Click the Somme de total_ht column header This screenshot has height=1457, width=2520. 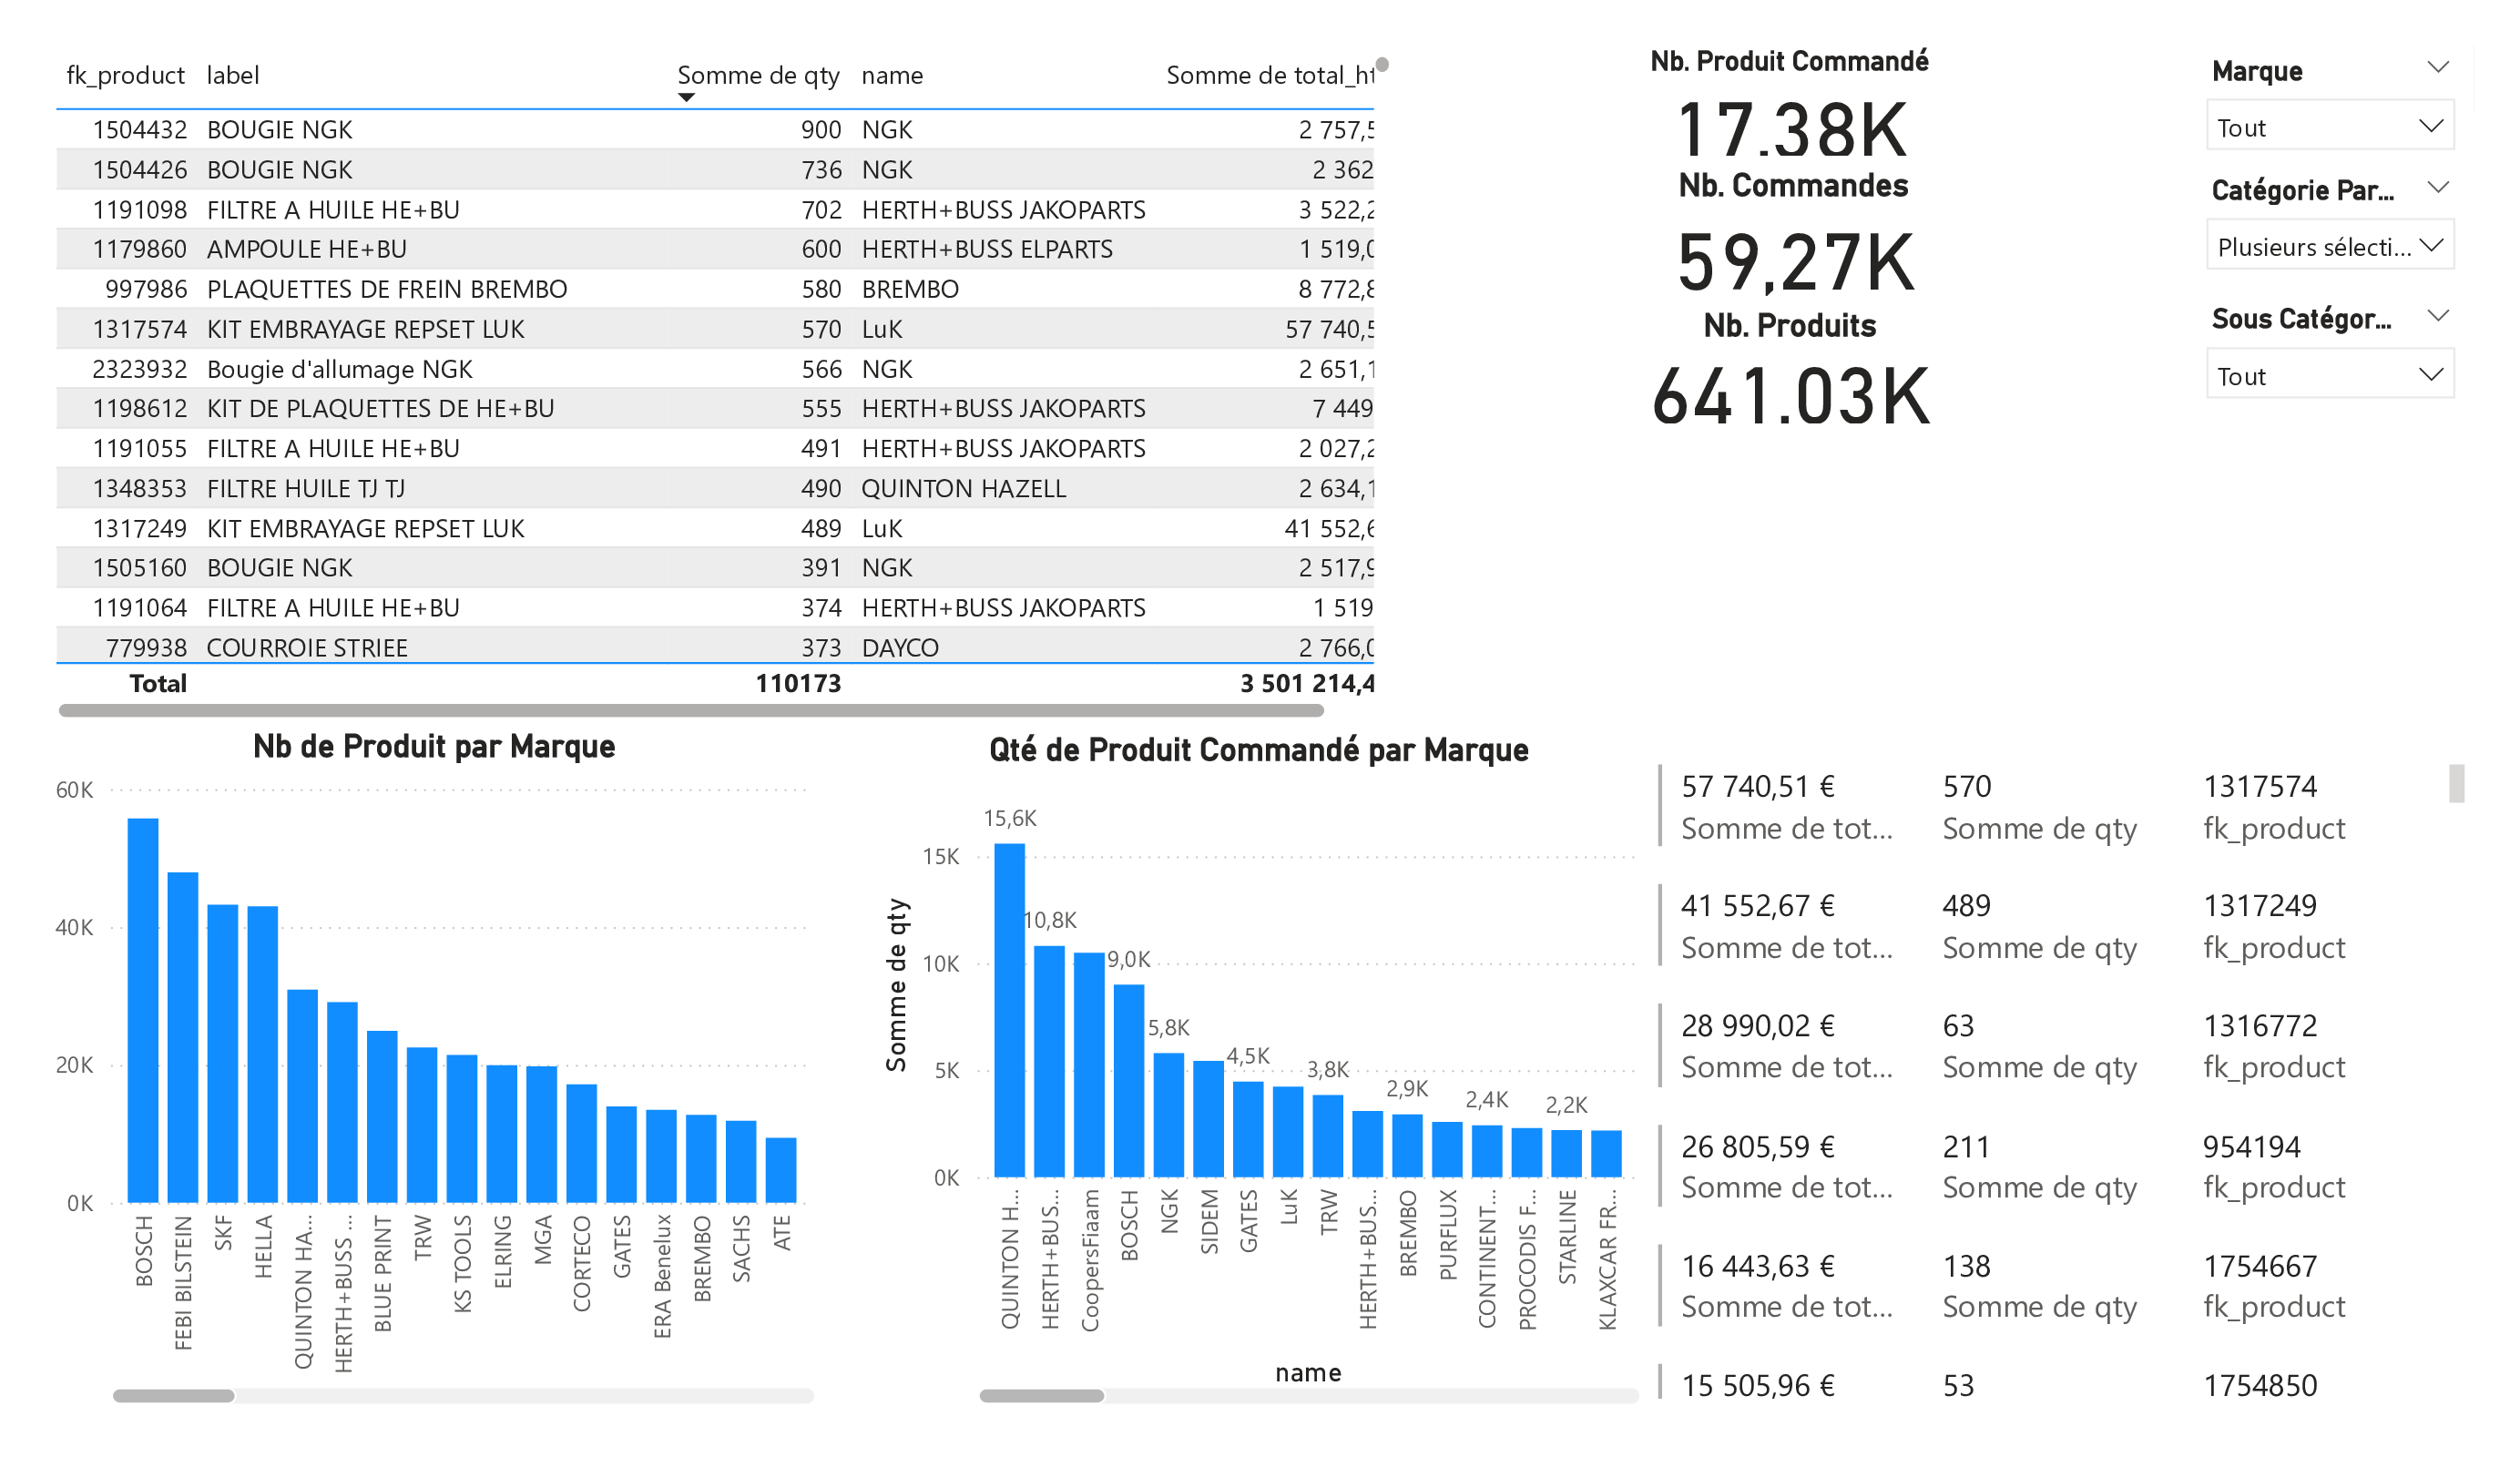[x=1268, y=75]
